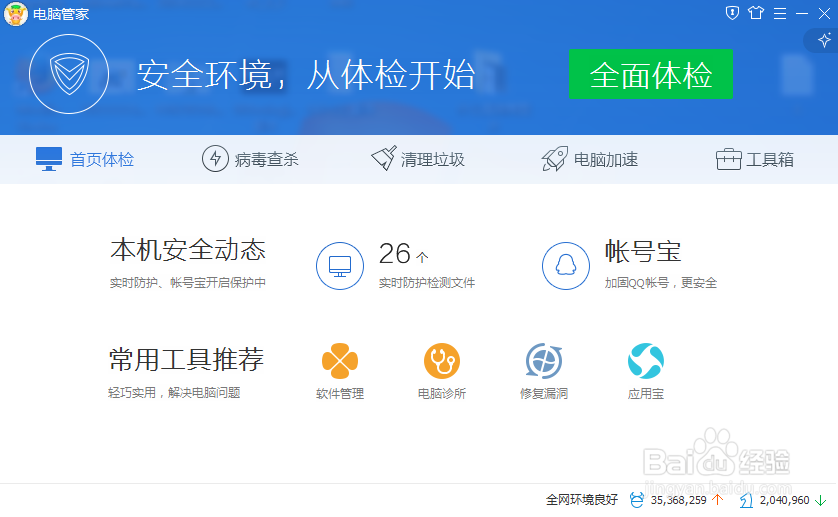Screen dimensions: 838x517
Task: Close the 电脑管家 window
Action: click(x=824, y=13)
